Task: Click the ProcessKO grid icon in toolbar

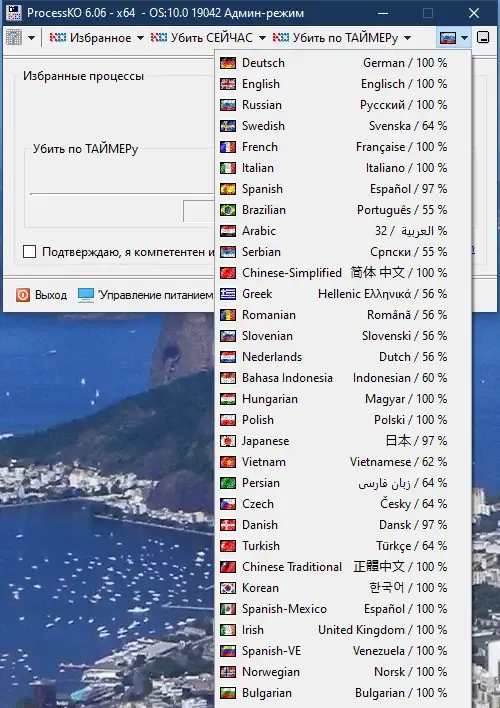Action: [x=14, y=37]
